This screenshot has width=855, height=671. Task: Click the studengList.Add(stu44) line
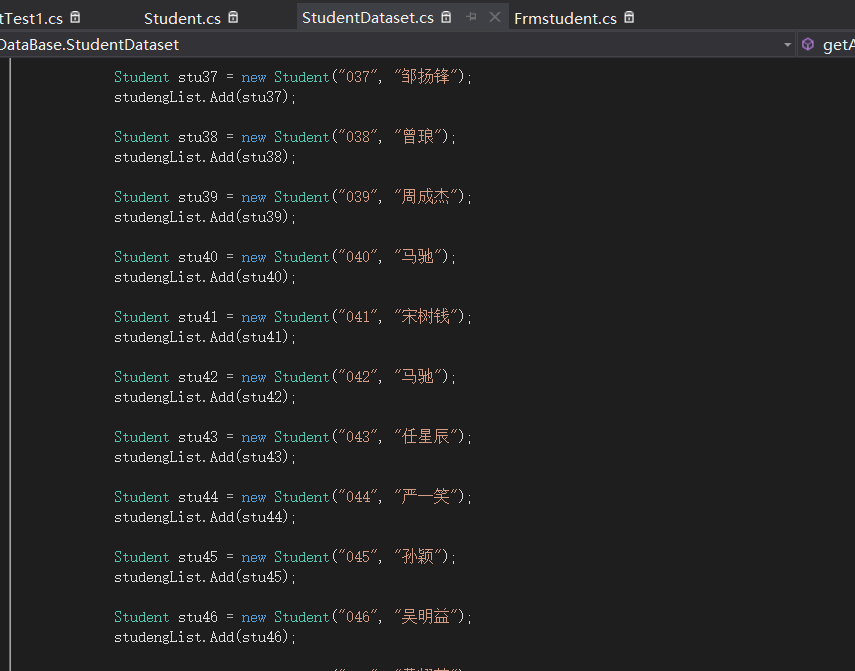pyautogui.click(x=205, y=517)
